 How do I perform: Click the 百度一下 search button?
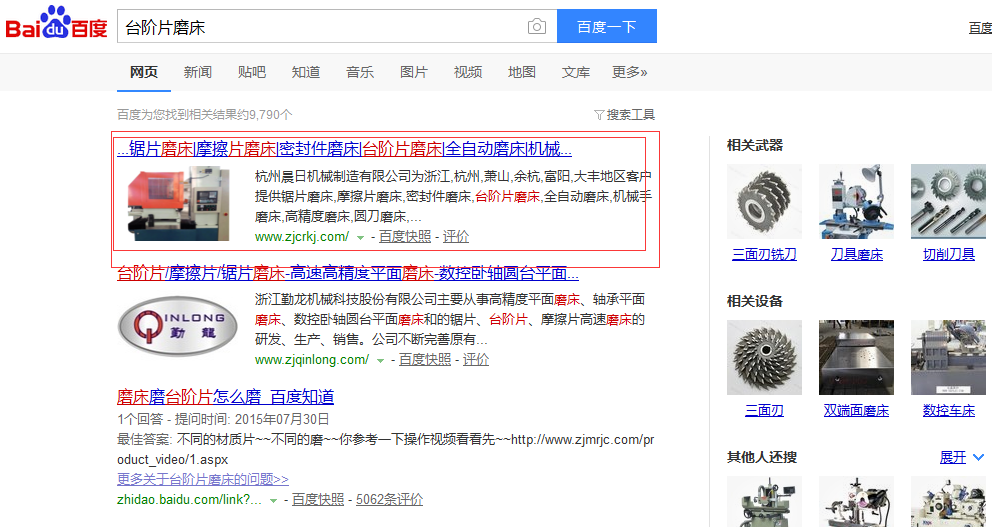click(606, 27)
